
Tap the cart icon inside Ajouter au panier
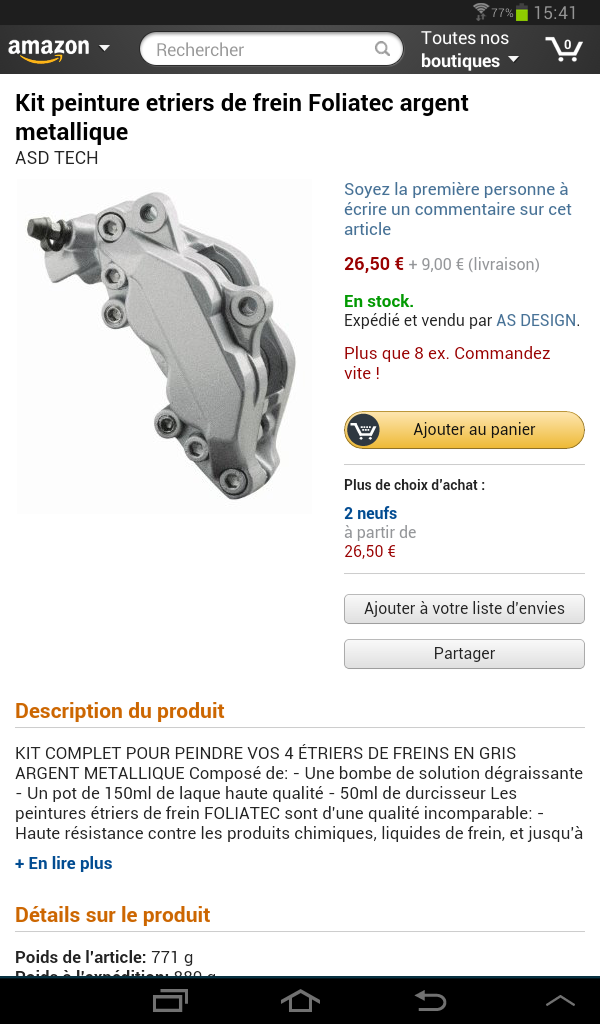click(364, 430)
